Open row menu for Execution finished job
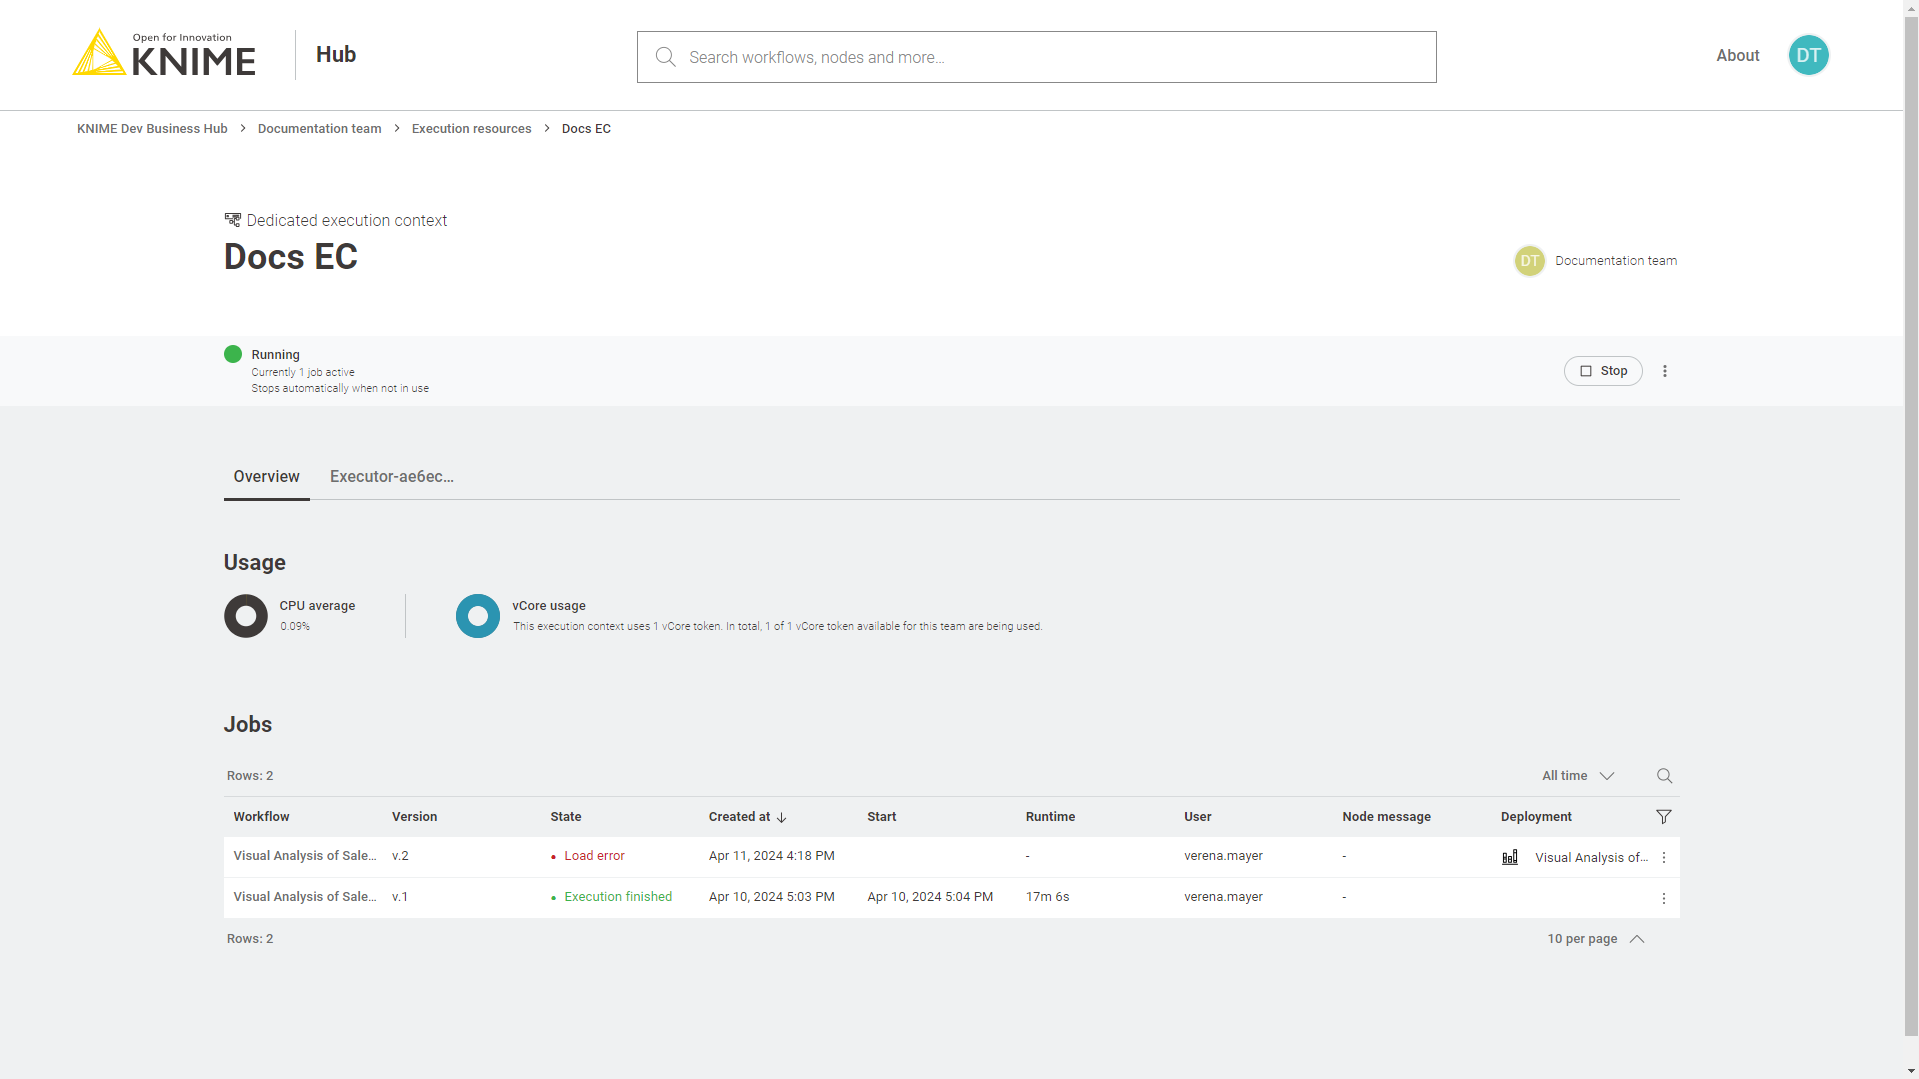This screenshot has width=1919, height=1079. 1664,898
